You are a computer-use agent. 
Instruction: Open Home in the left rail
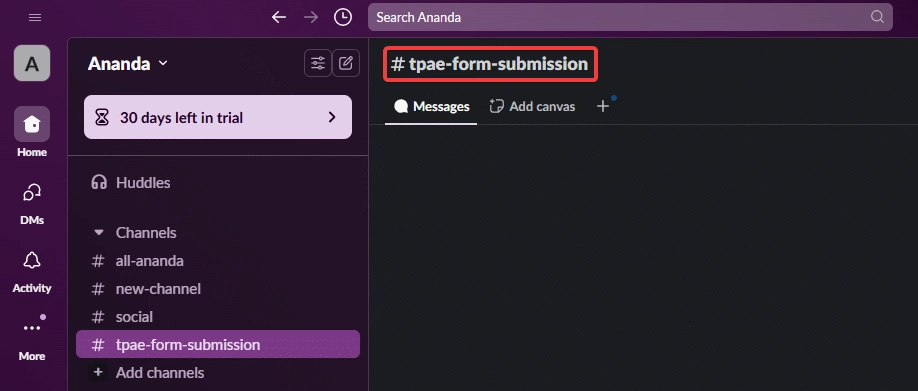click(x=32, y=132)
